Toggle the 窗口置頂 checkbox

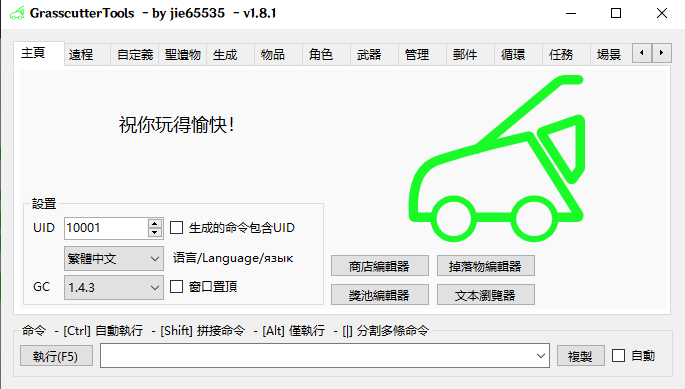point(176,287)
